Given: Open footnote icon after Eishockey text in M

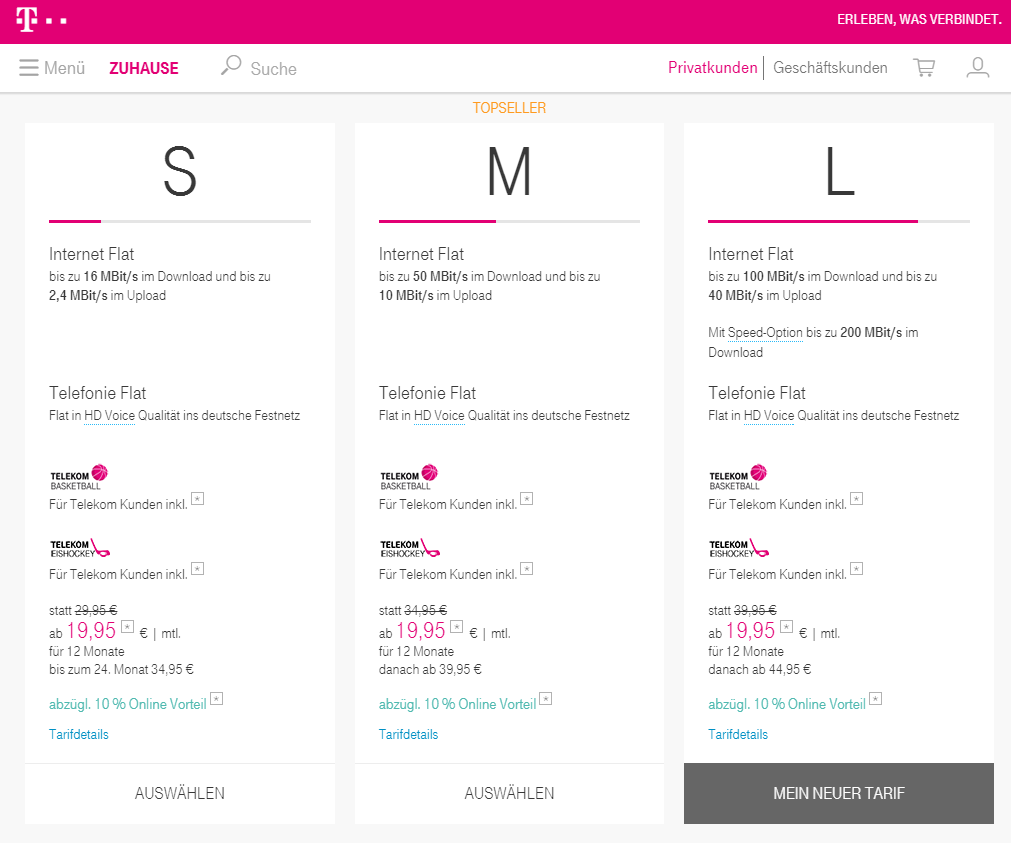Looking at the screenshot, I should (x=527, y=568).
